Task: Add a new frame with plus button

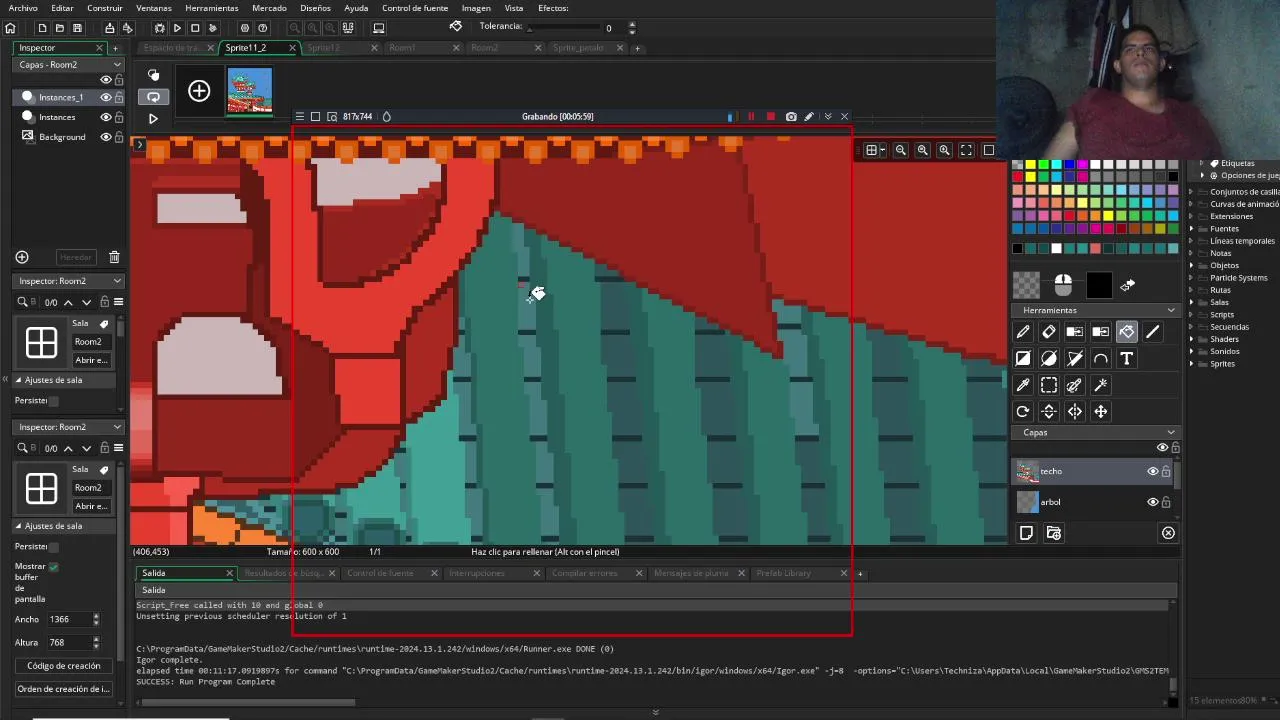Action: point(199,91)
